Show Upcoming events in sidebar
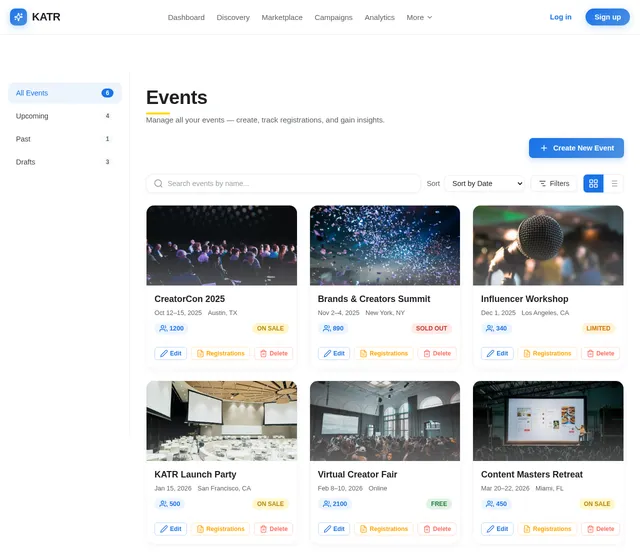 (x=65, y=116)
